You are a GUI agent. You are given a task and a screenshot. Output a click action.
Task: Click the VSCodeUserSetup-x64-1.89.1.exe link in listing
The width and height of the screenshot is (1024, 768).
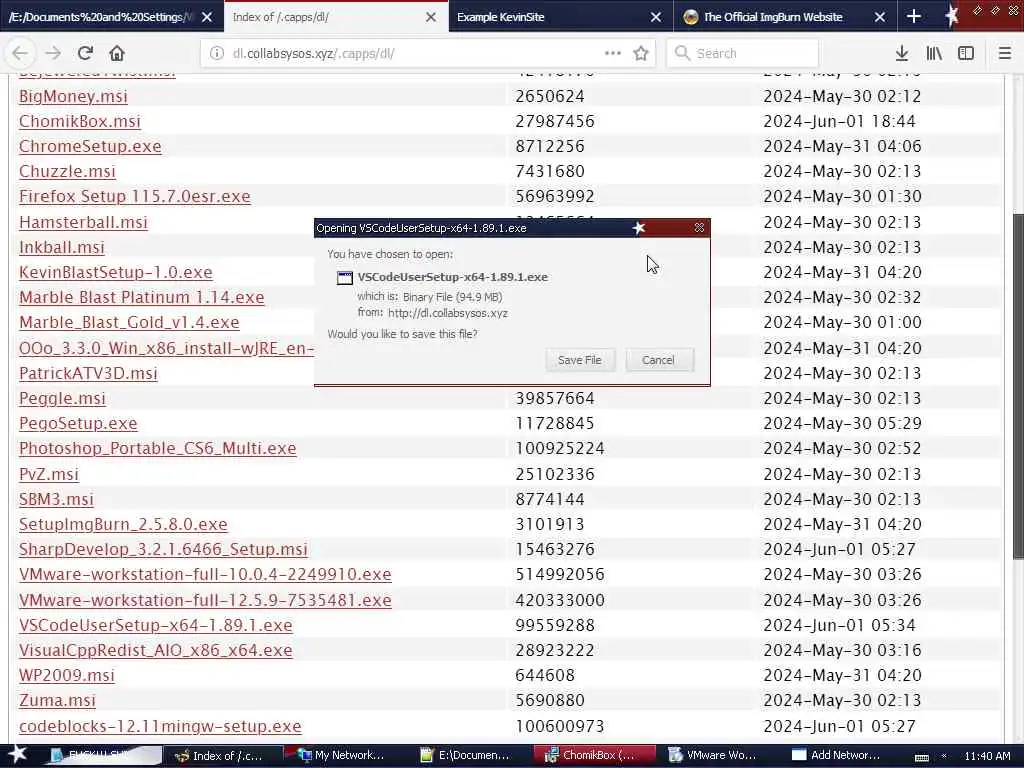tap(155, 626)
